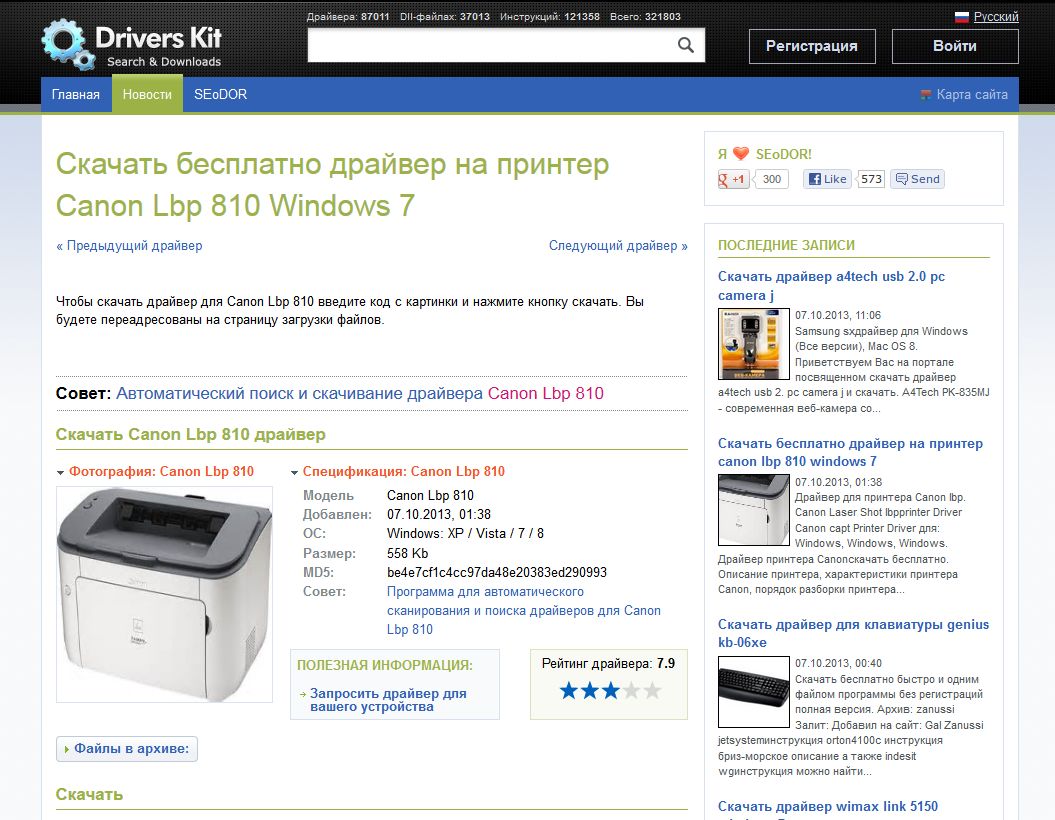Click the Драйвера: 87011 counter
This screenshot has width=1055, height=820.
(348, 17)
